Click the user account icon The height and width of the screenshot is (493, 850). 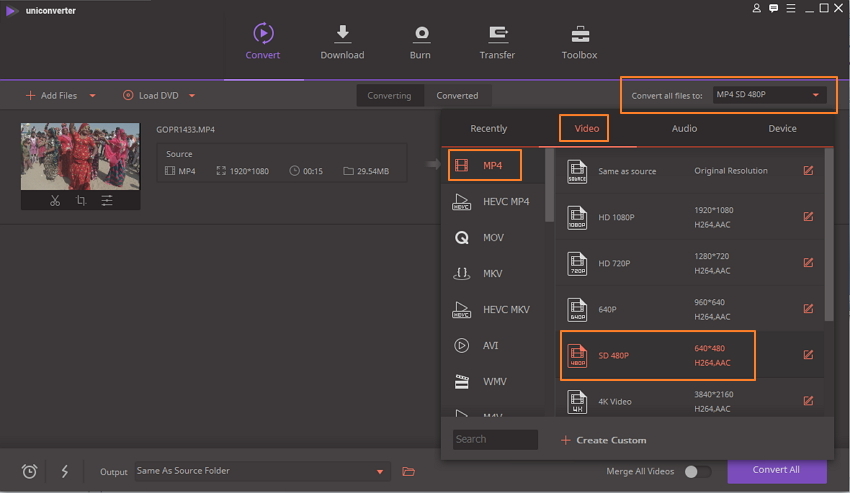point(756,8)
